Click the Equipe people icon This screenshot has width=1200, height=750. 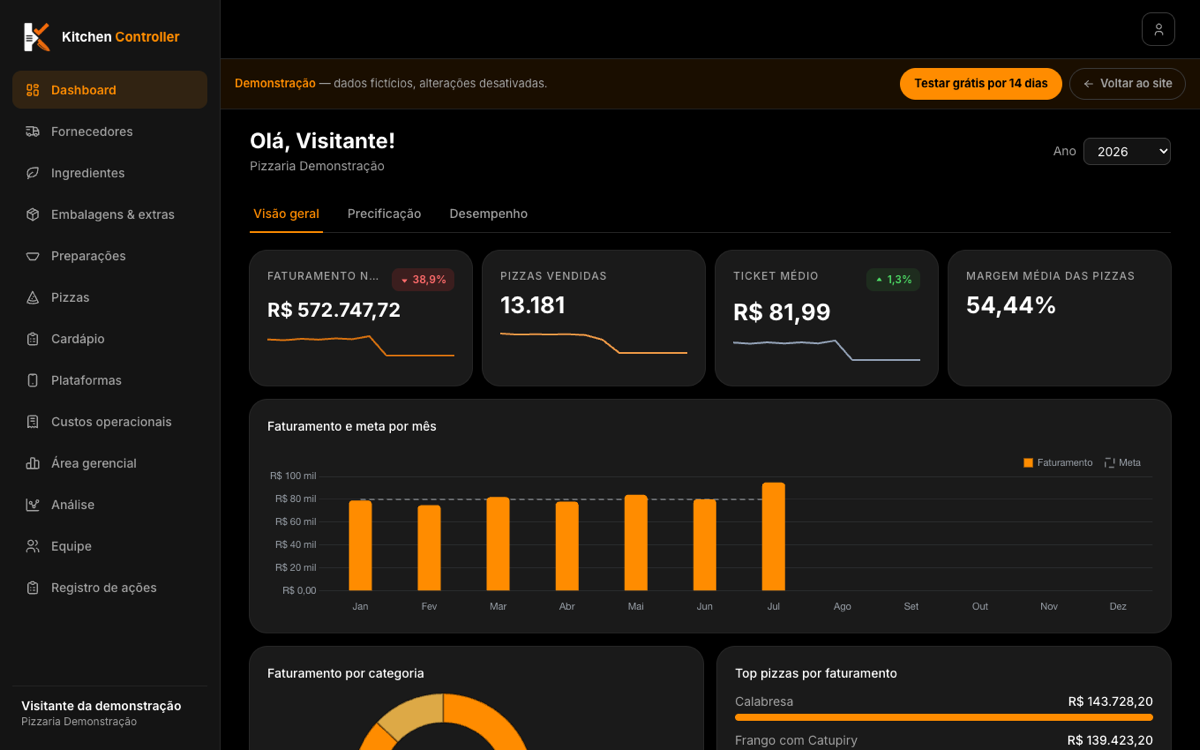(x=33, y=546)
